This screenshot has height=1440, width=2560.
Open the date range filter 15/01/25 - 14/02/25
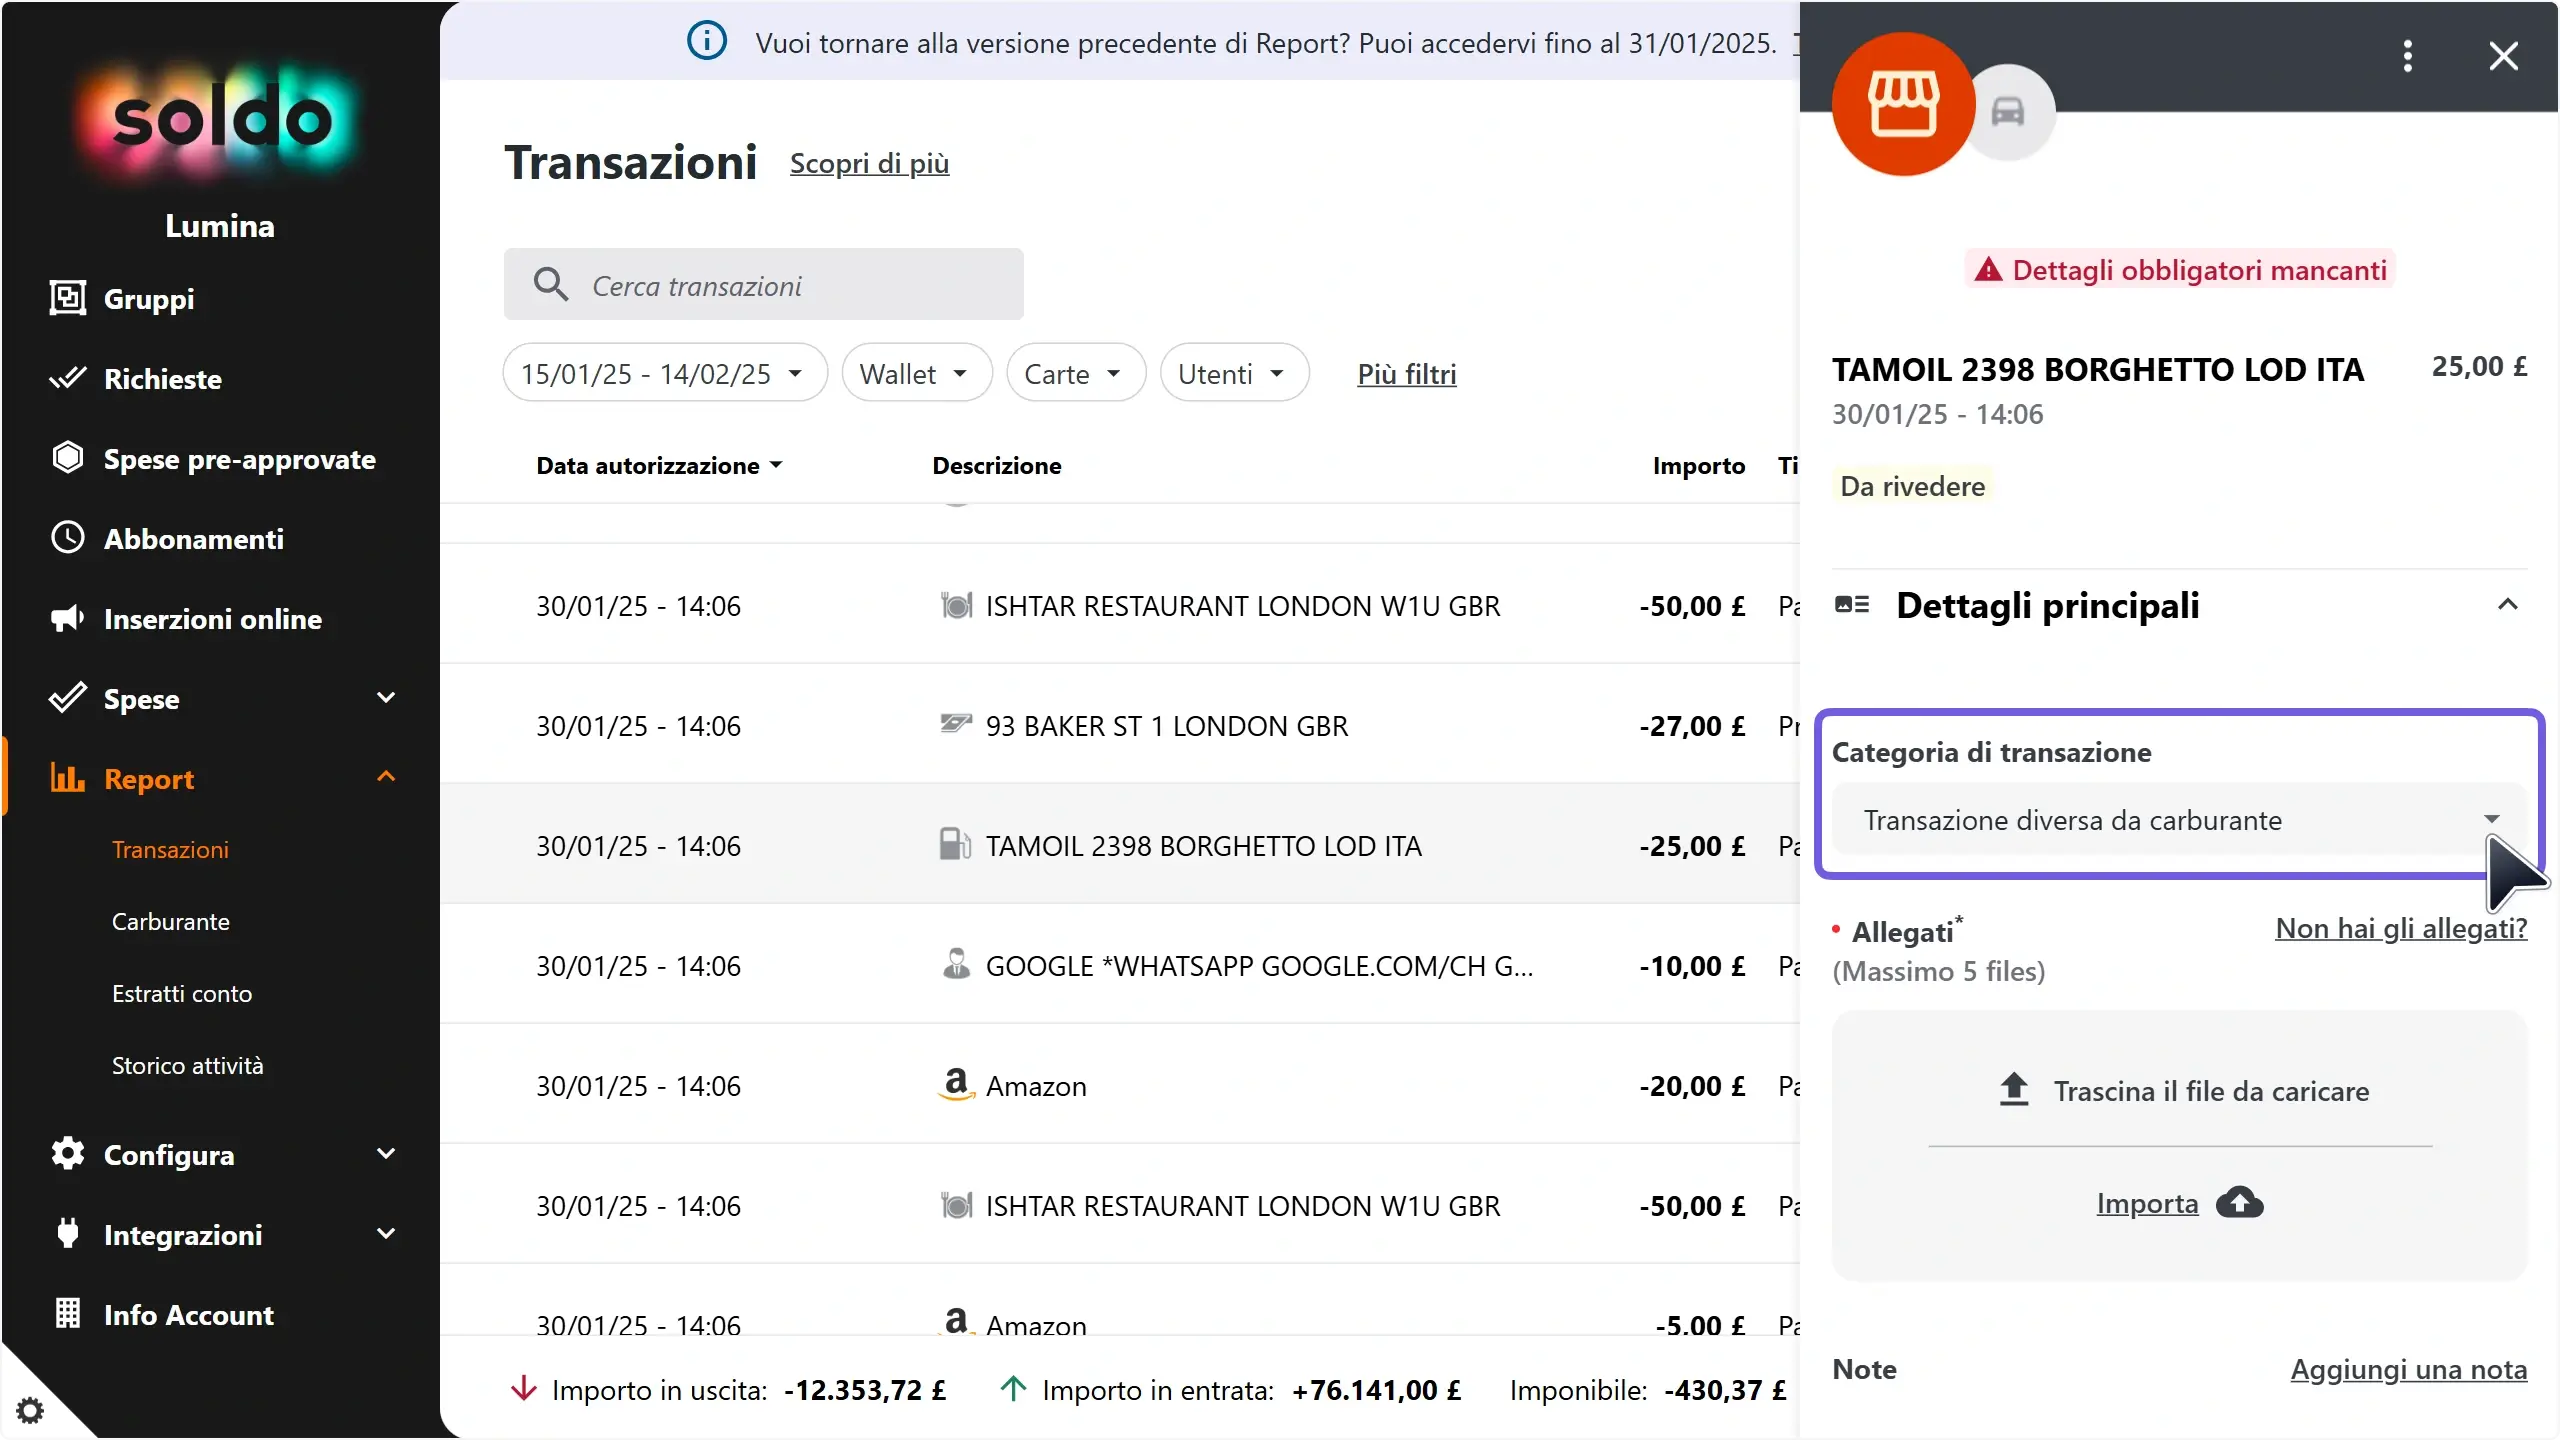[x=665, y=373]
